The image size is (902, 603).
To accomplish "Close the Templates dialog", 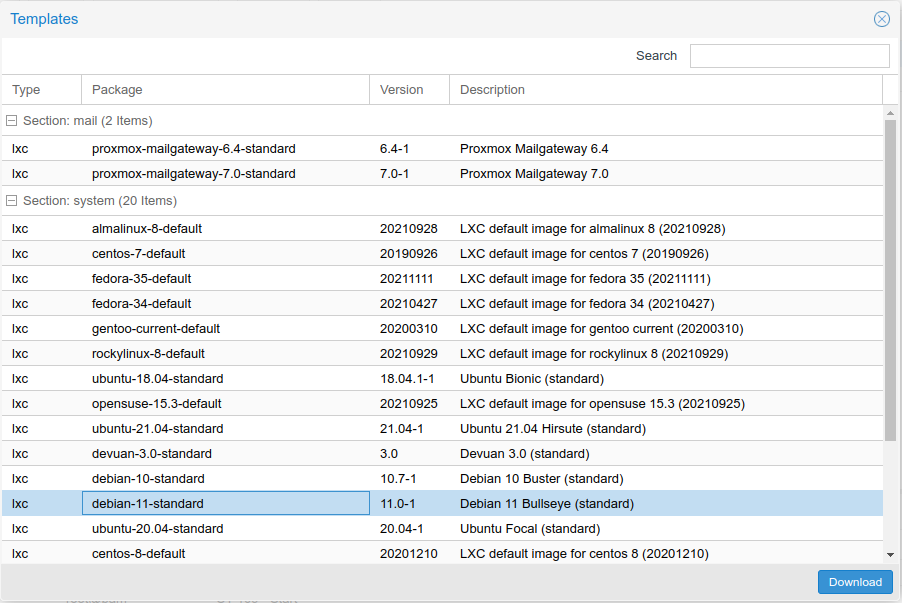I will (881, 19).
